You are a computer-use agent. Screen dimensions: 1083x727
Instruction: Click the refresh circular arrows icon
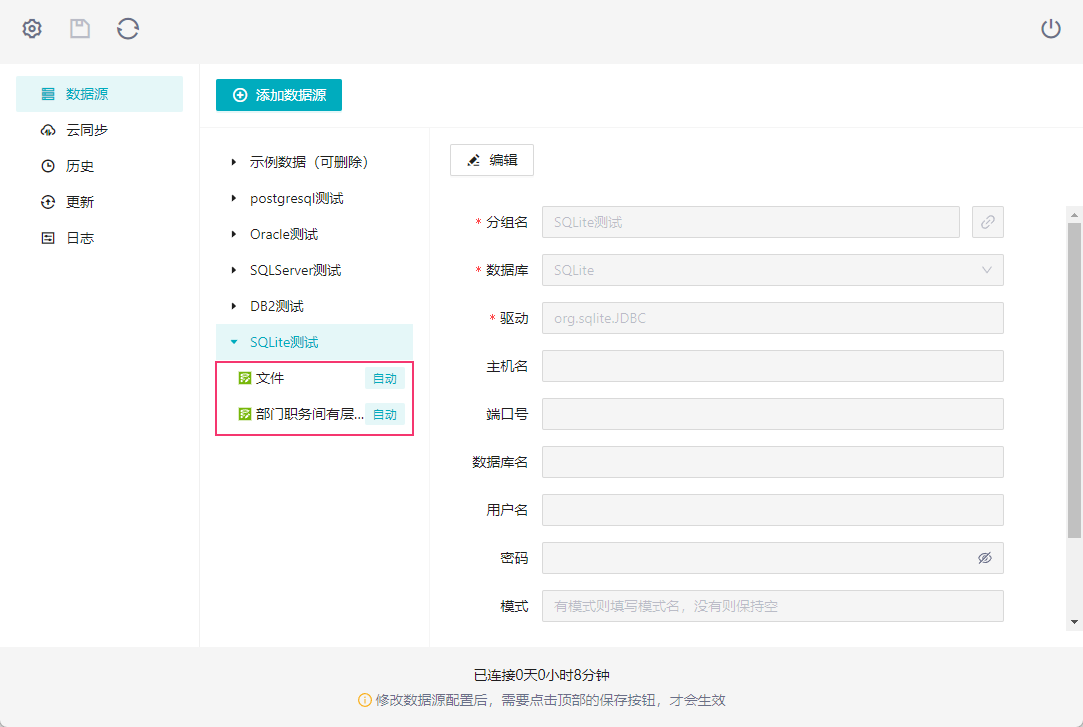128,29
